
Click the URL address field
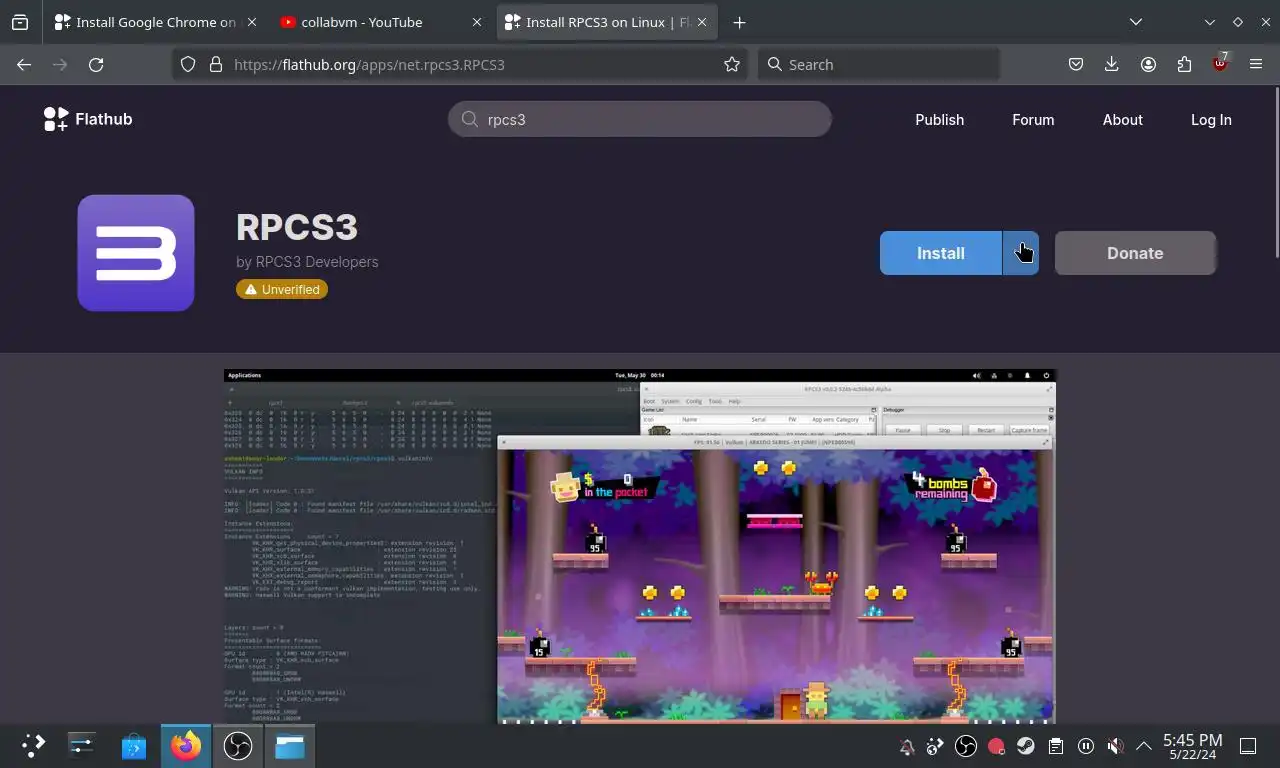[460, 64]
